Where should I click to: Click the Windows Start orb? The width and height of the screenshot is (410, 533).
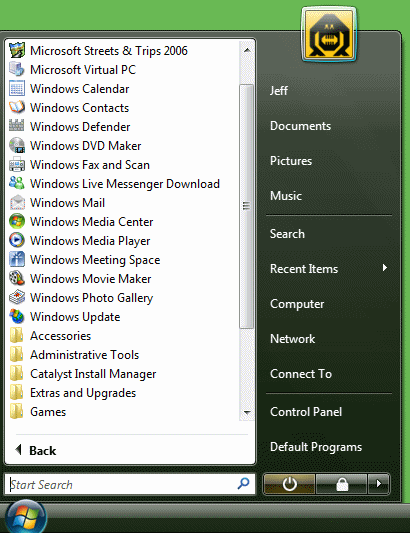click(26, 517)
